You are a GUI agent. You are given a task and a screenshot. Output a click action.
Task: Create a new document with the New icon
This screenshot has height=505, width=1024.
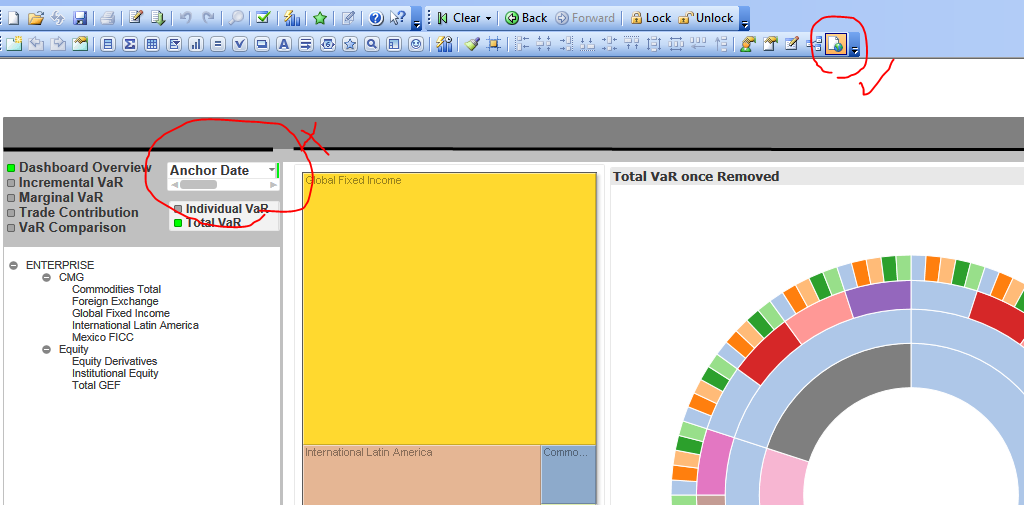(x=14, y=18)
